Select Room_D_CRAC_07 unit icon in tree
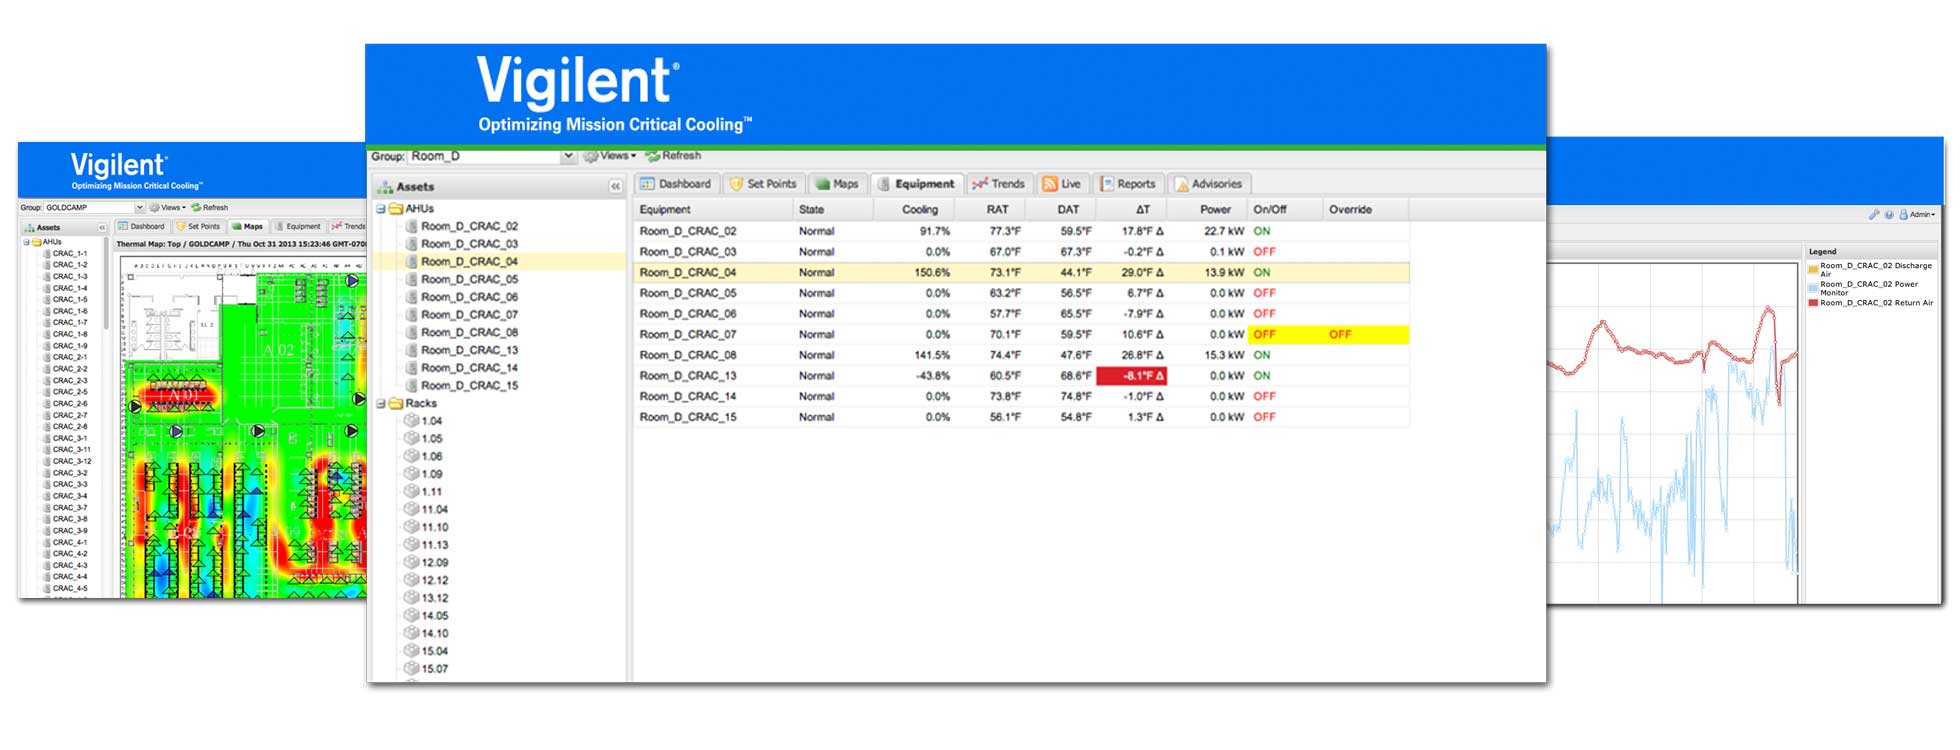 coord(411,315)
